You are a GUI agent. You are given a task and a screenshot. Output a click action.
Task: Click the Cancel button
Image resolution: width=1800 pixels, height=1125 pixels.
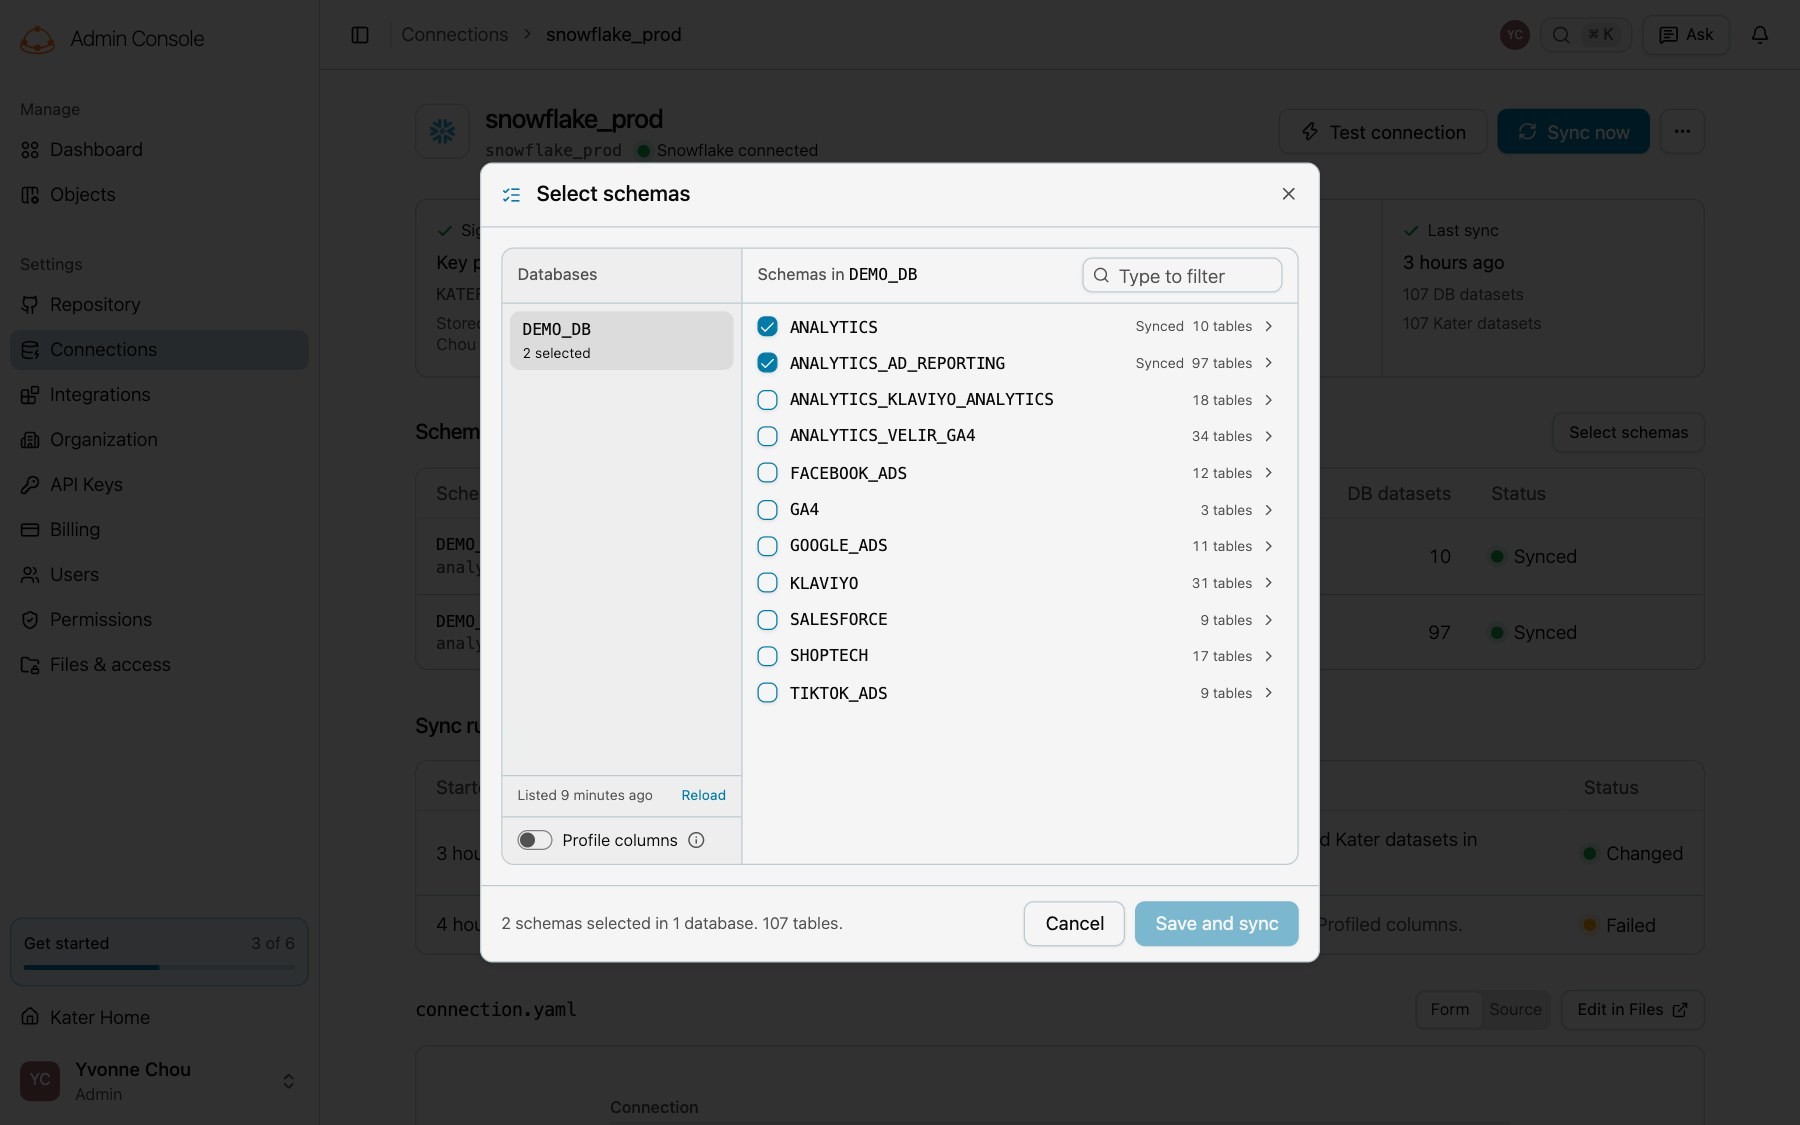[x=1074, y=924]
